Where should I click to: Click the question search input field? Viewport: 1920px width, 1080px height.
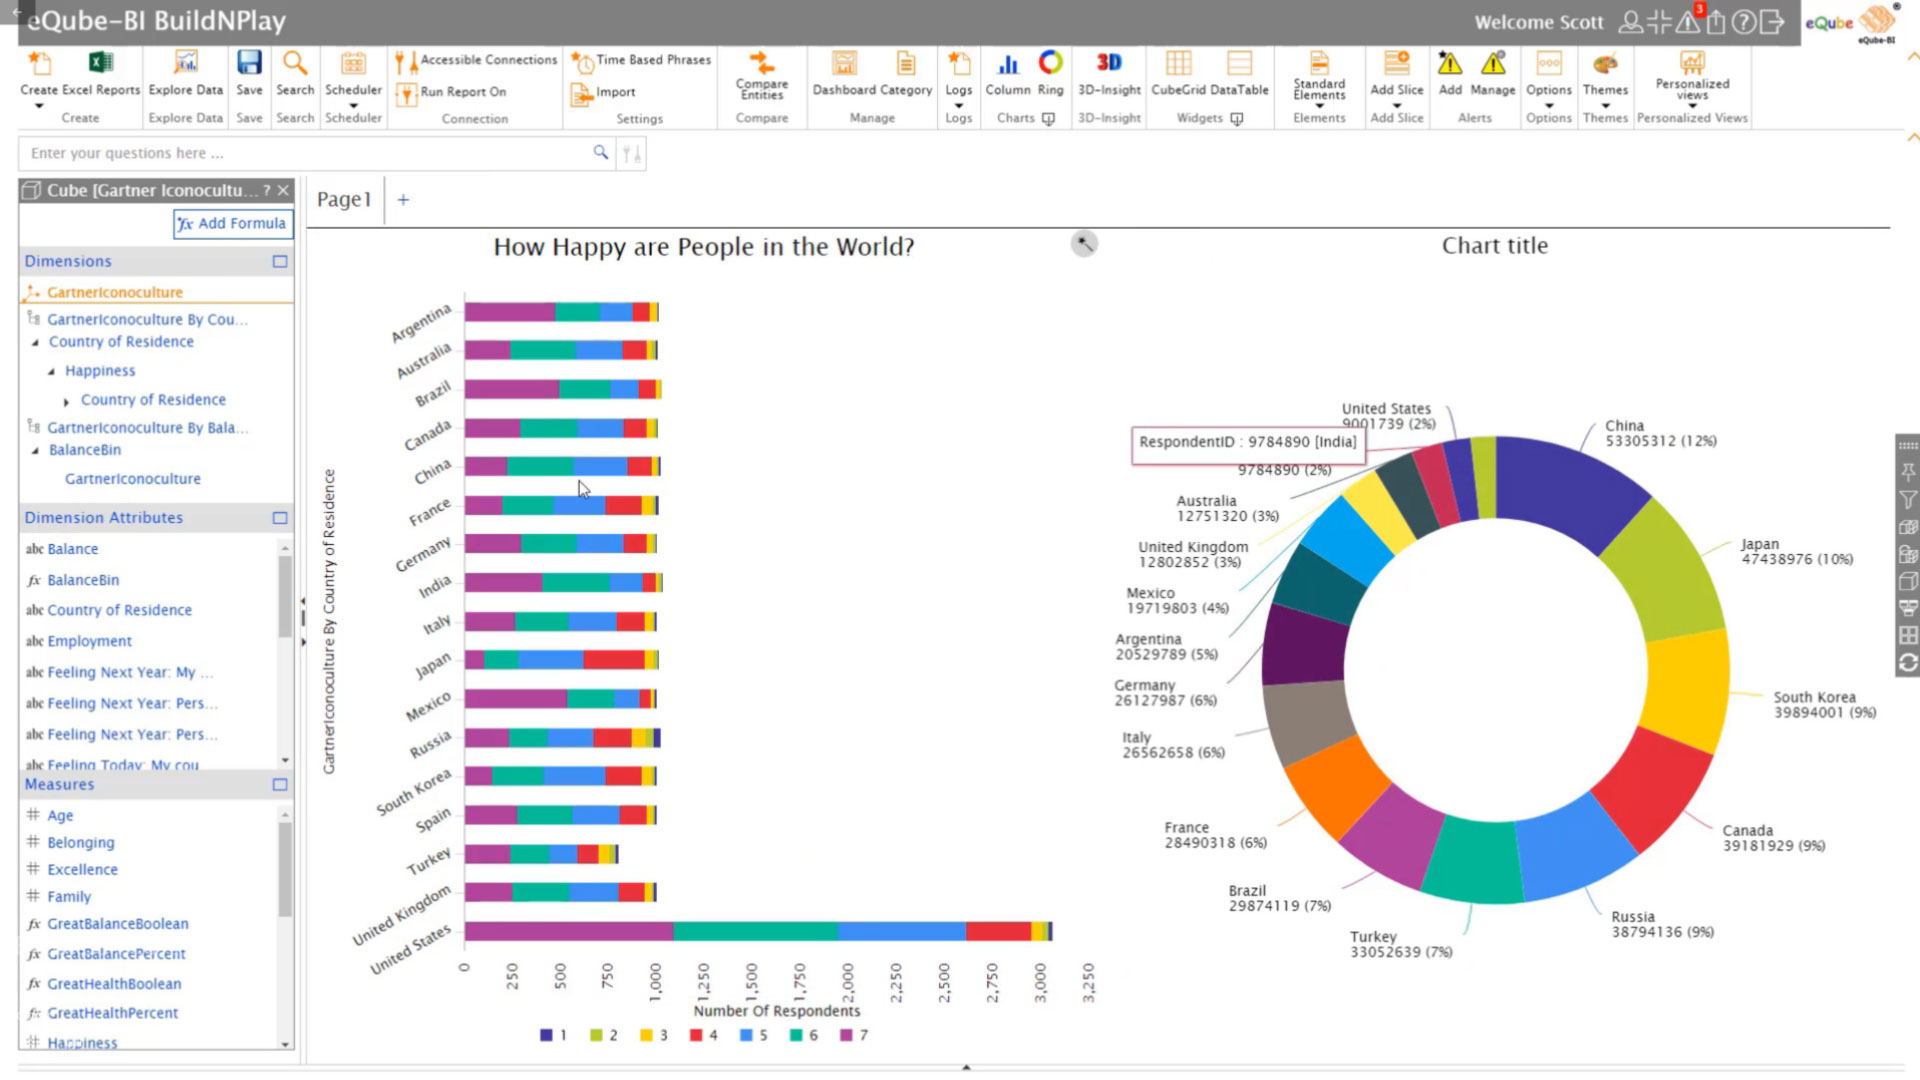tap(300, 153)
